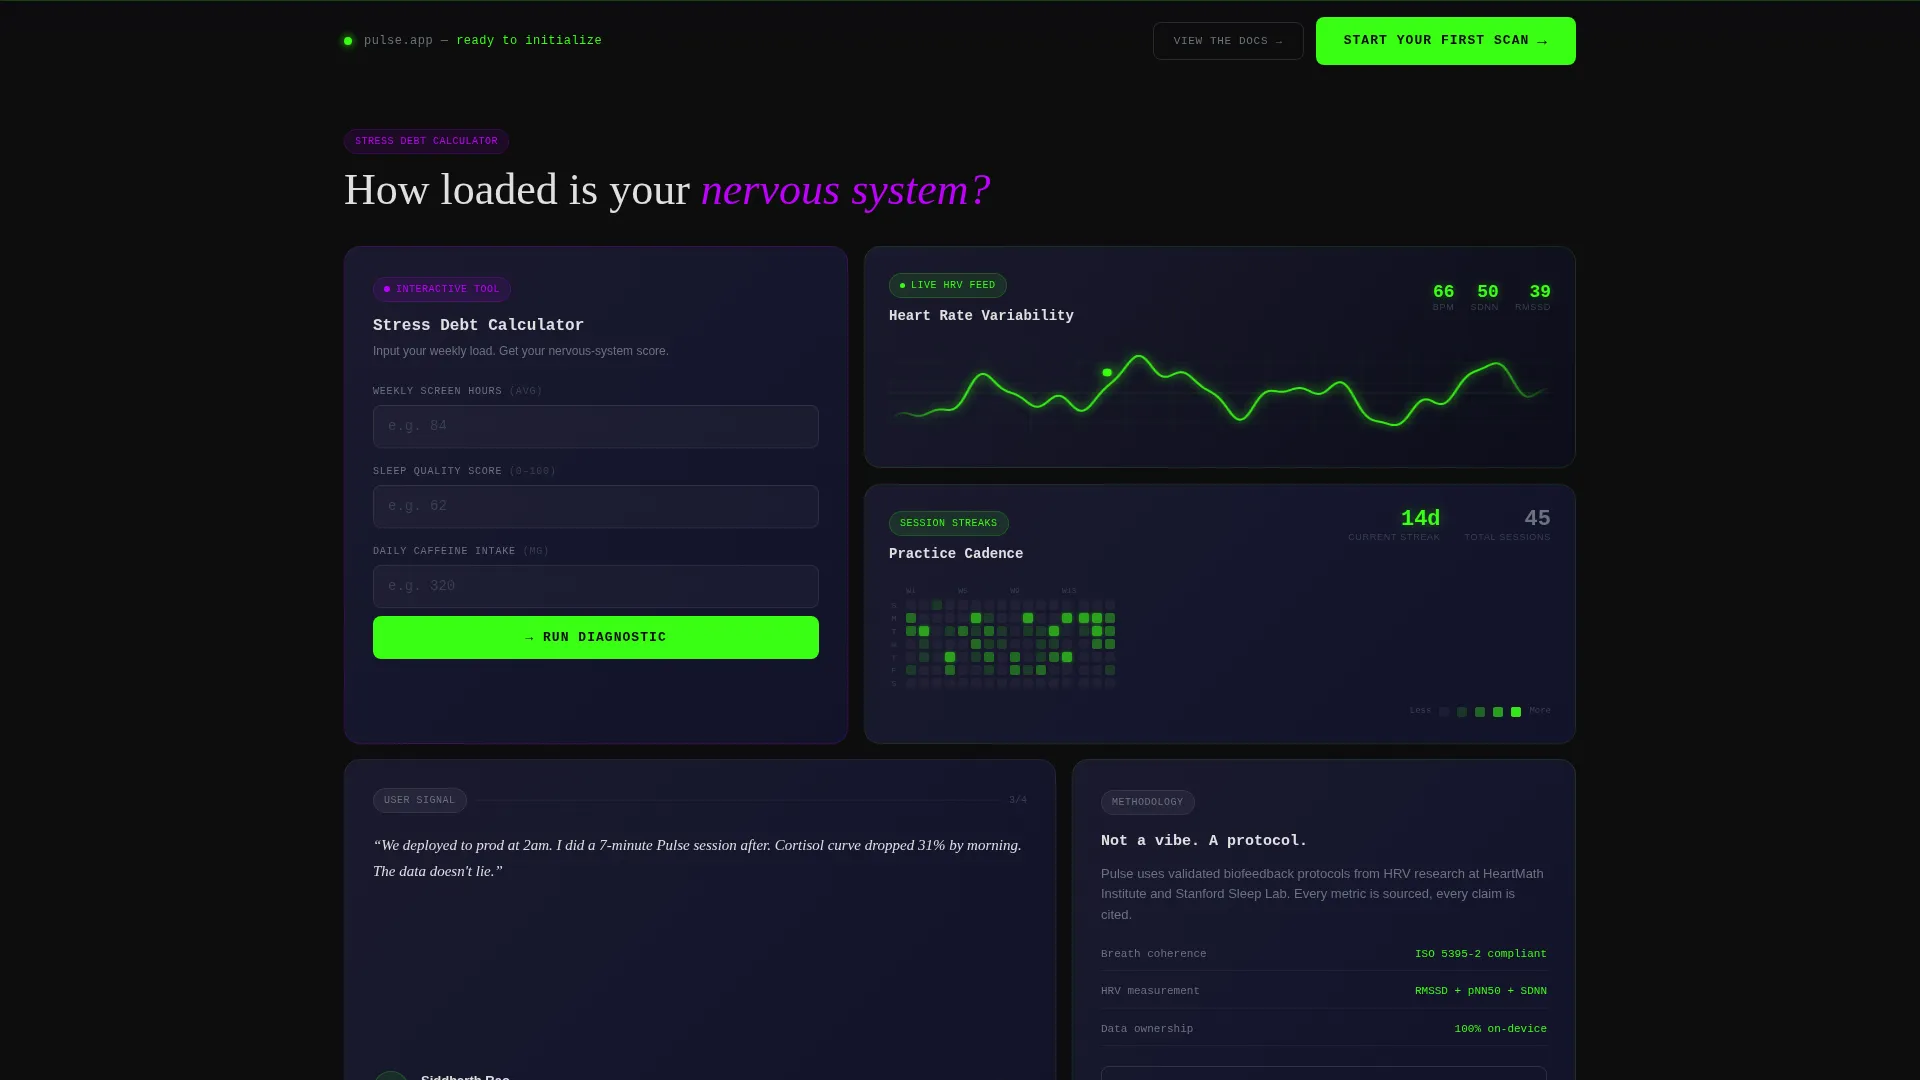This screenshot has width=1920, height=1080.
Task: Click into the Daily Caffeine Intake field
Action: (596, 586)
